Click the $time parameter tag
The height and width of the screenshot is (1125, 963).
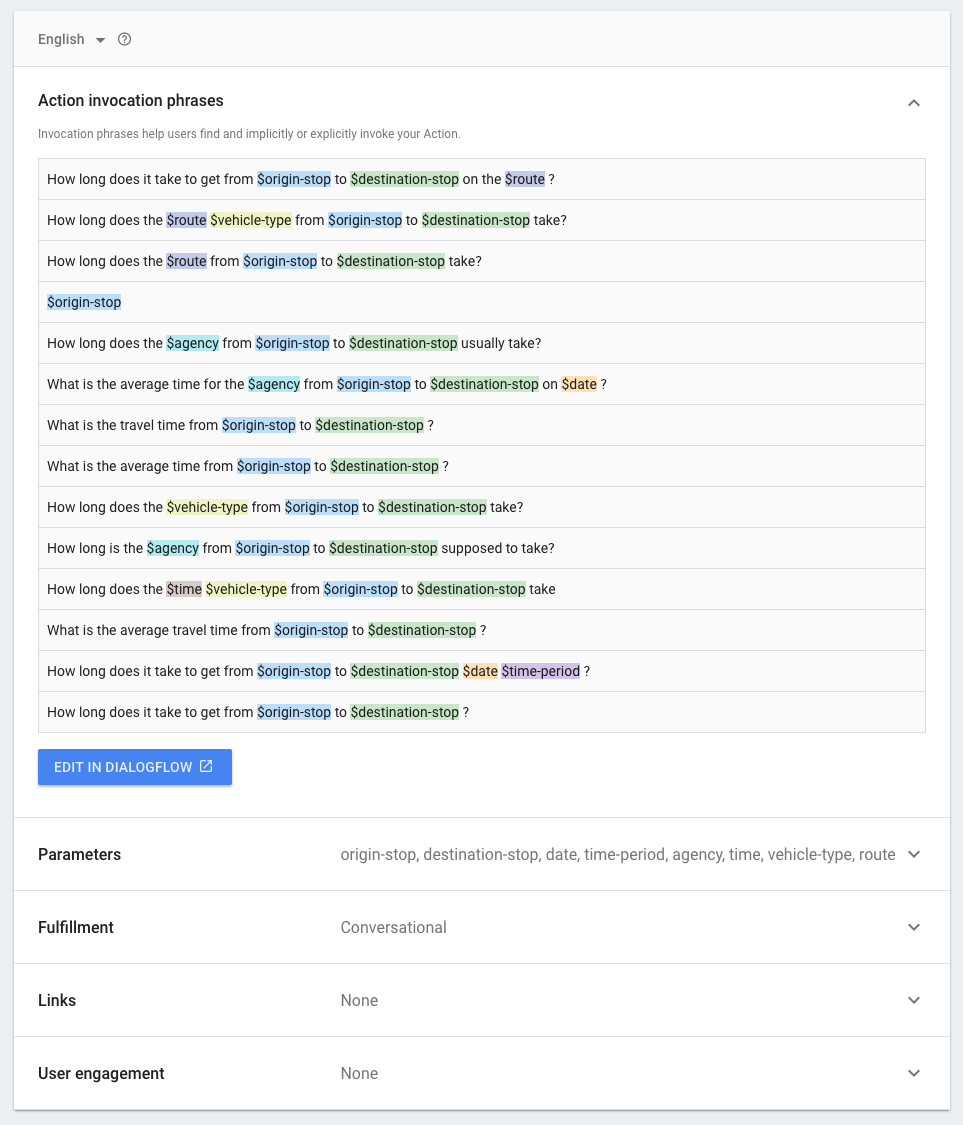pyautogui.click(x=184, y=589)
